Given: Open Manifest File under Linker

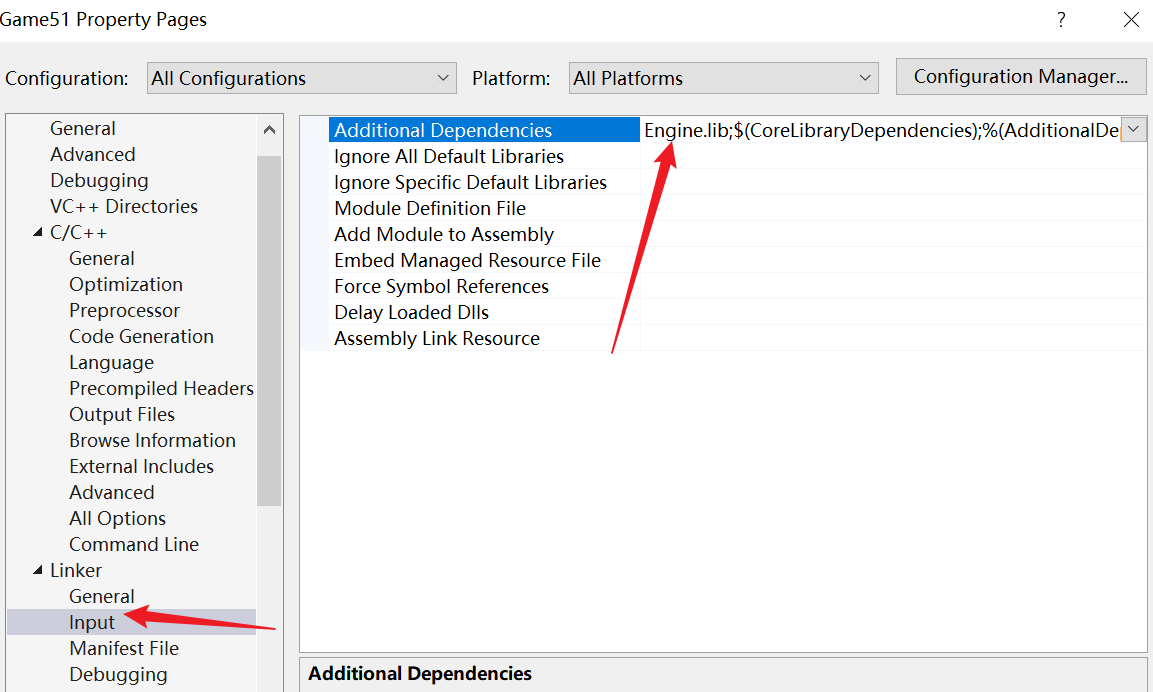Looking at the screenshot, I should click(124, 648).
